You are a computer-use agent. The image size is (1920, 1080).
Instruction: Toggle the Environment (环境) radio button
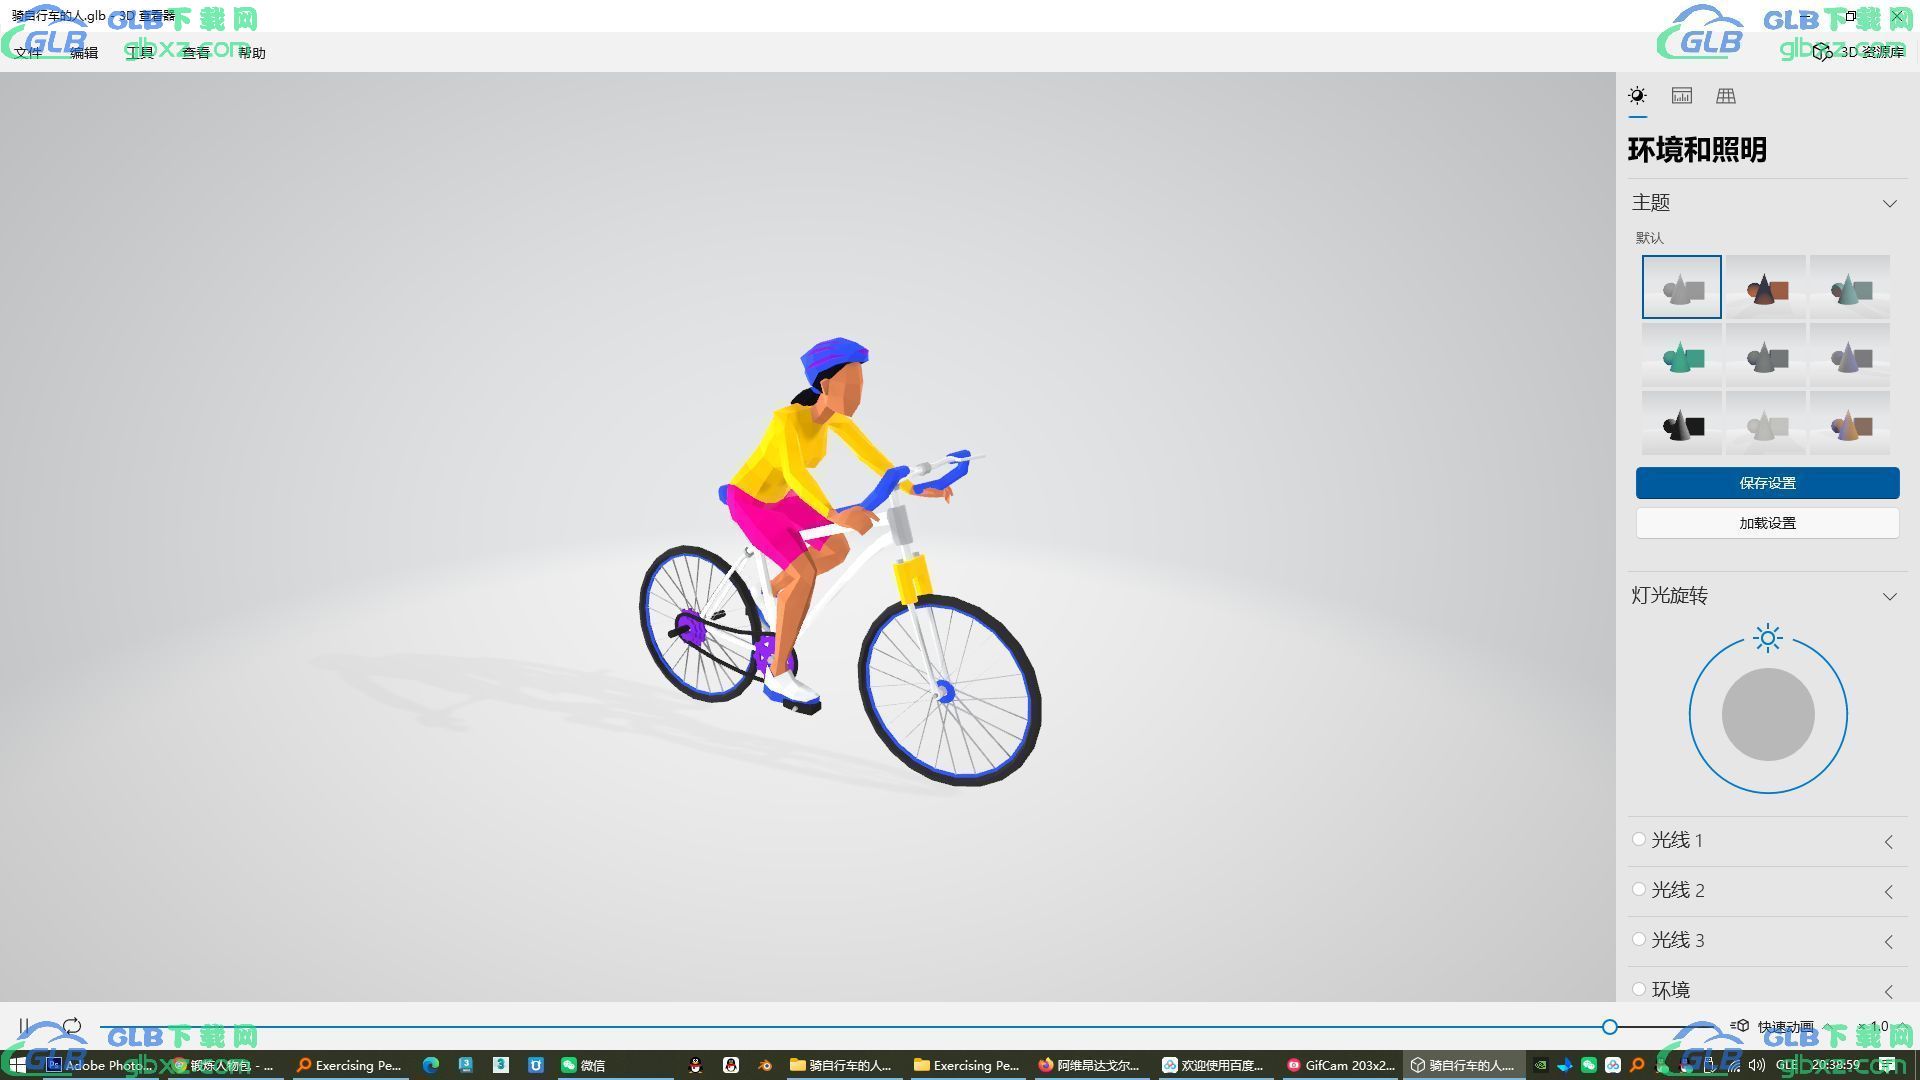click(1638, 989)
